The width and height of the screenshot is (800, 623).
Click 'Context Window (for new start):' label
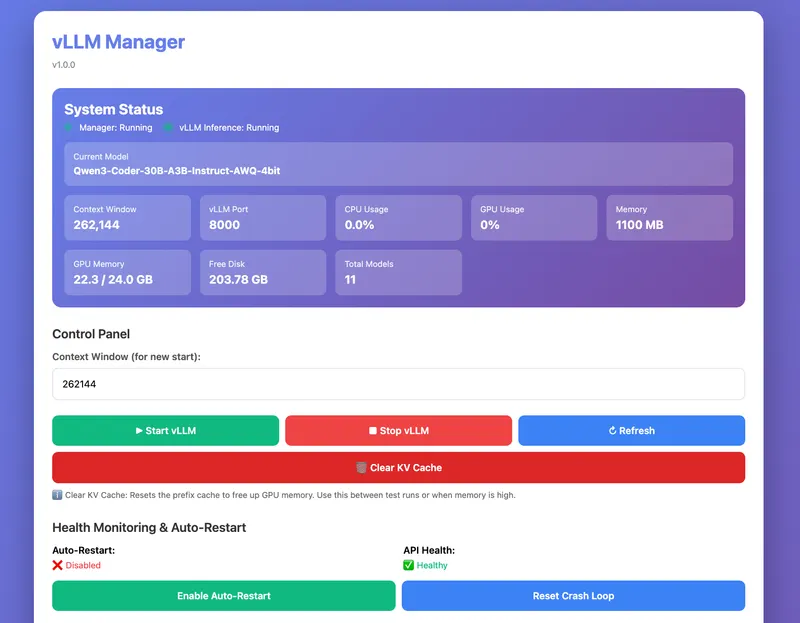[x=127, y=357]
